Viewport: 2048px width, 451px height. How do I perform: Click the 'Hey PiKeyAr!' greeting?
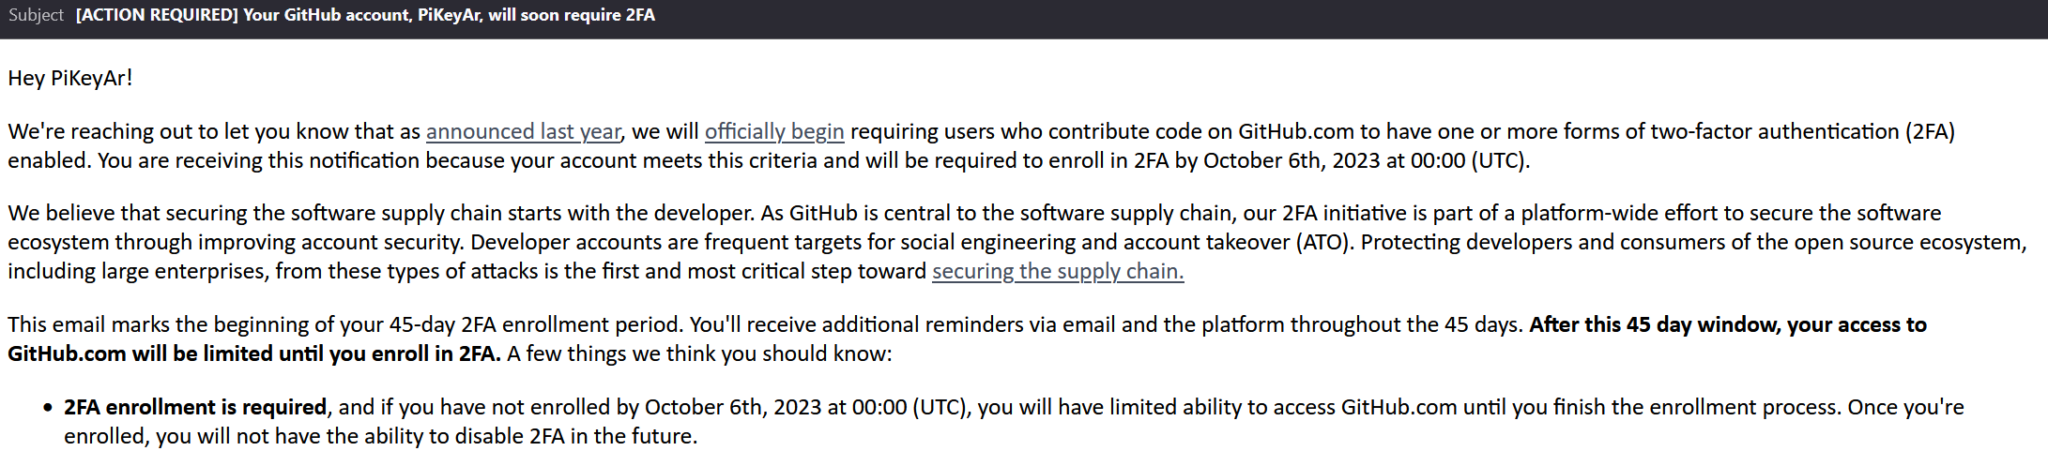[x=70, y=77]
